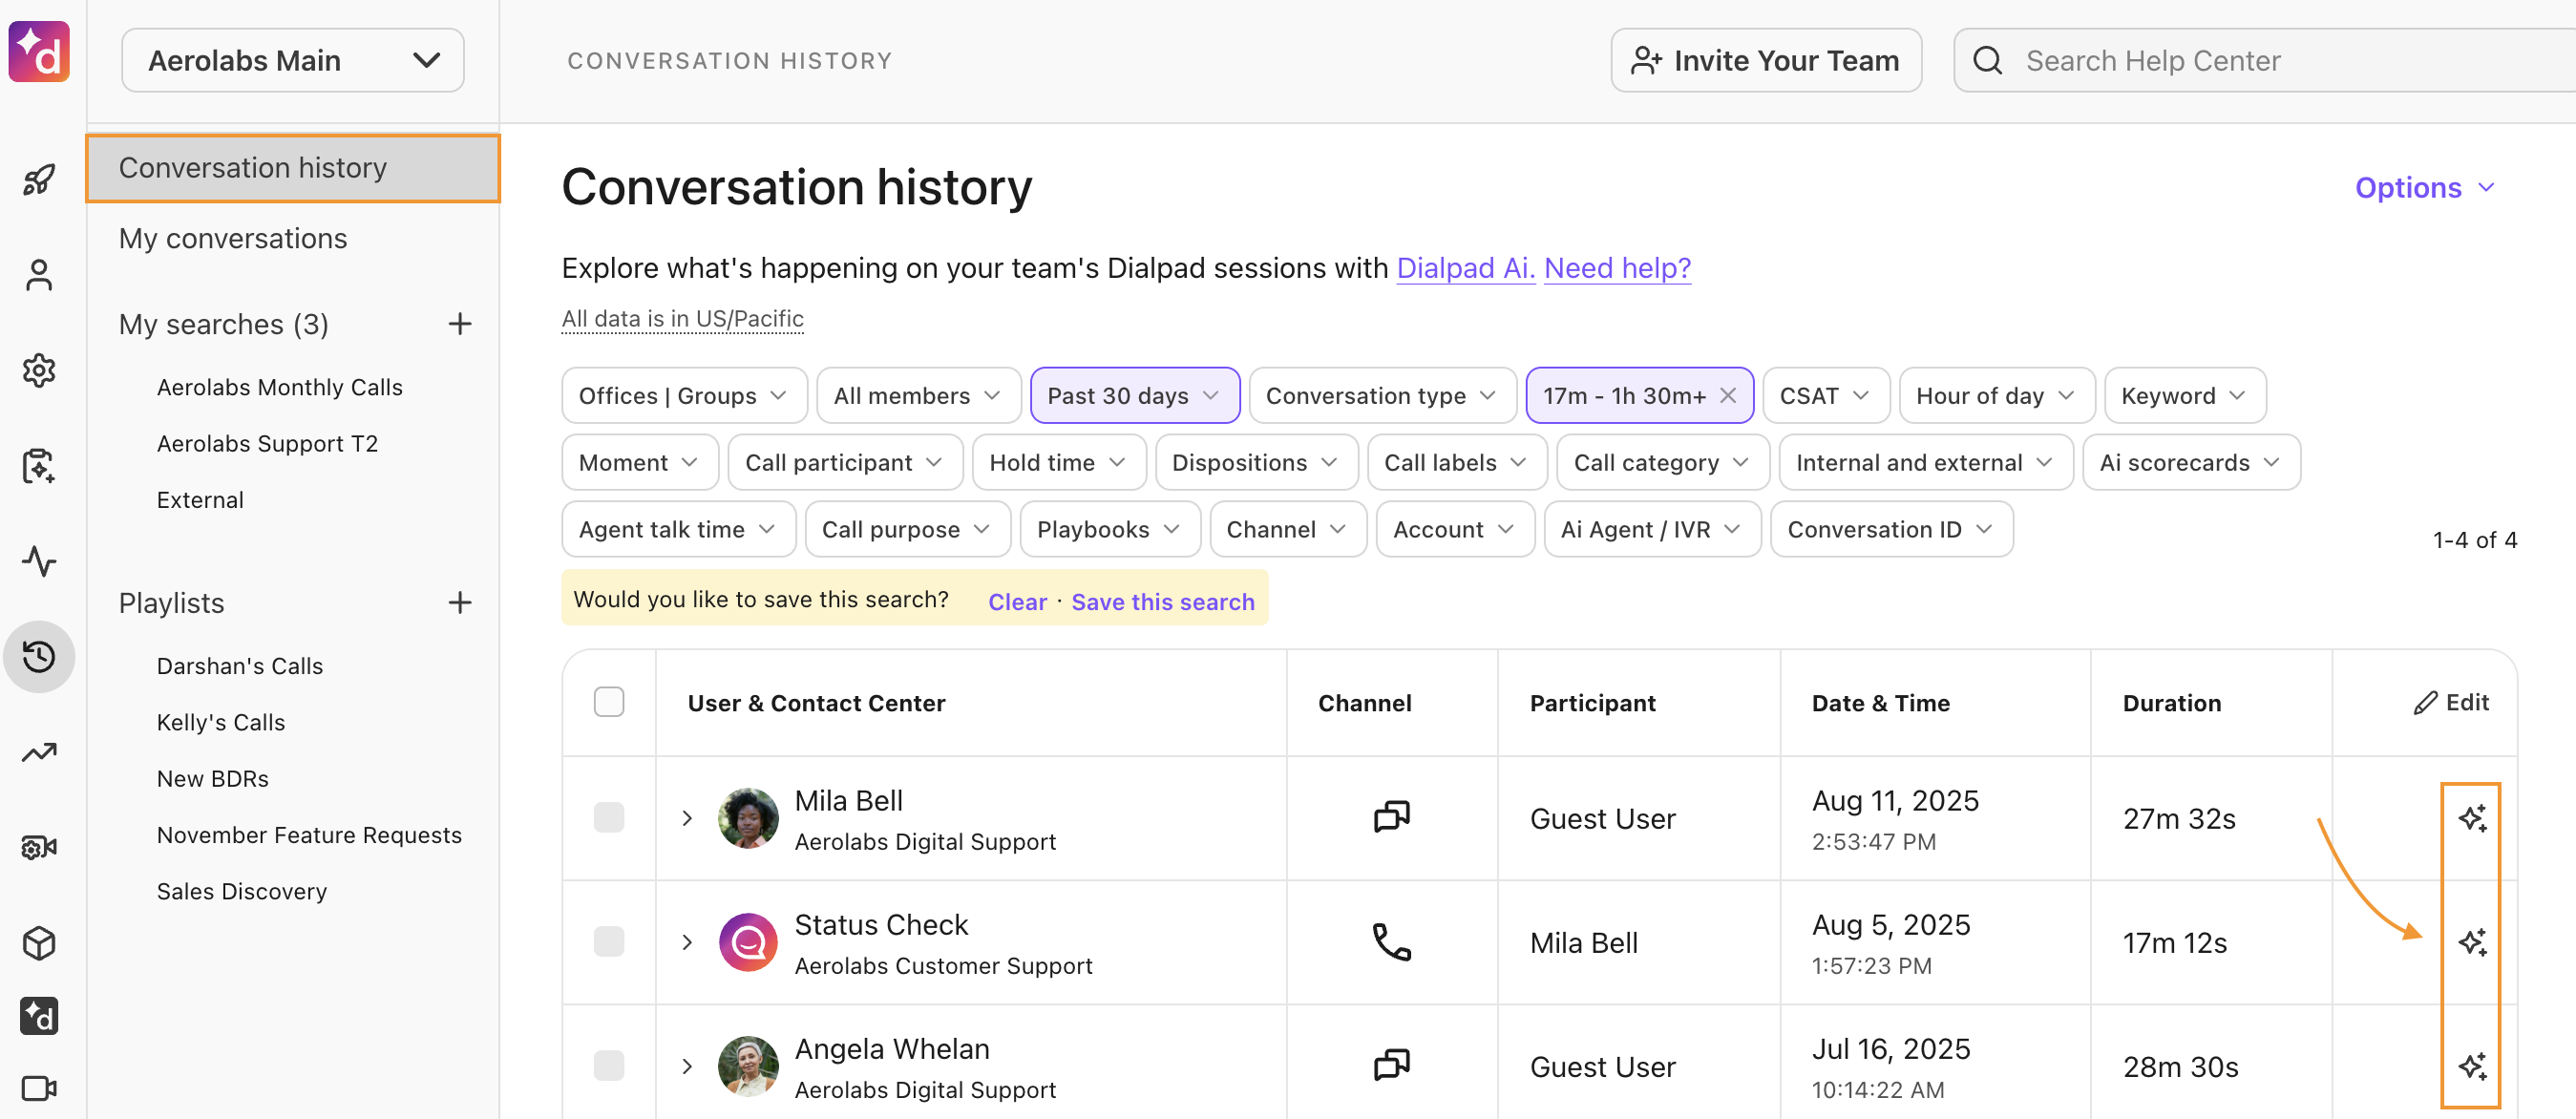Follow the Dialpad Ai link
The height and width of the screenshot is (1119, 2576).
(x=1465, y=268)
